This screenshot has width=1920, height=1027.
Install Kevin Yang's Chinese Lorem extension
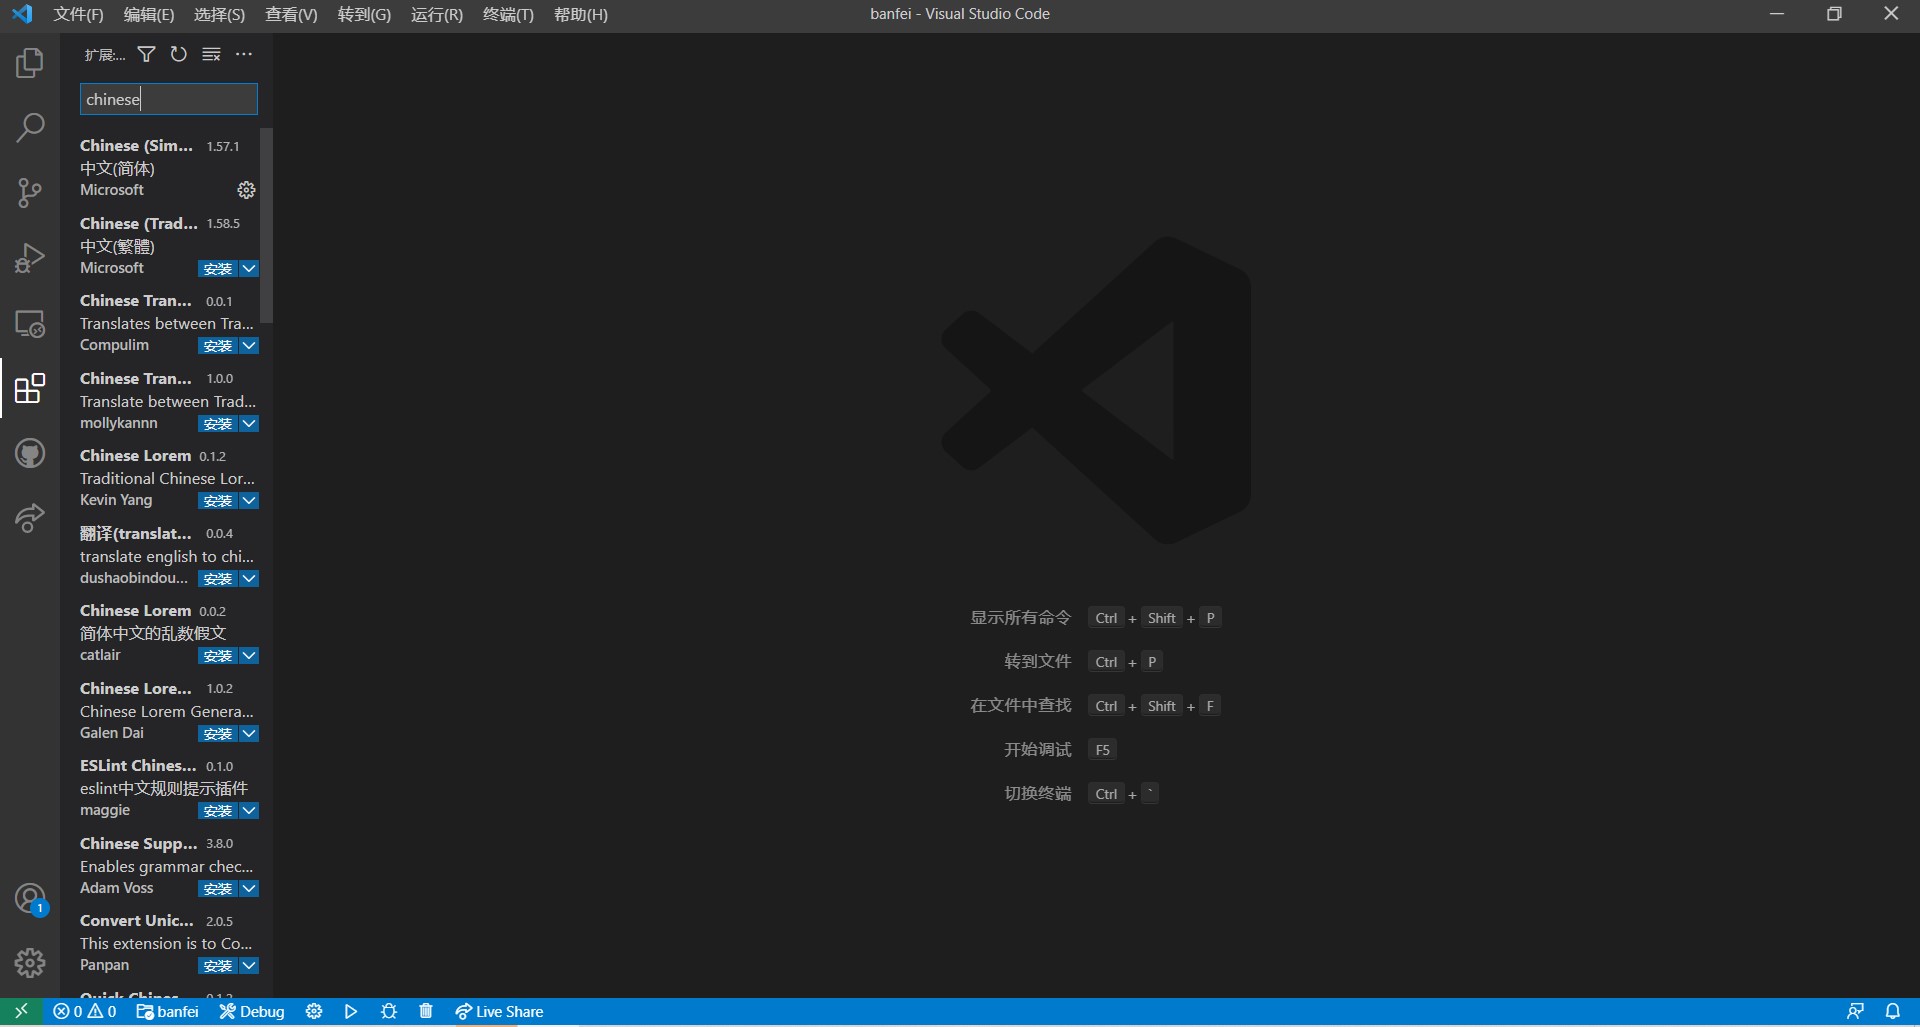pyautogui.click(x=217, y=501)
